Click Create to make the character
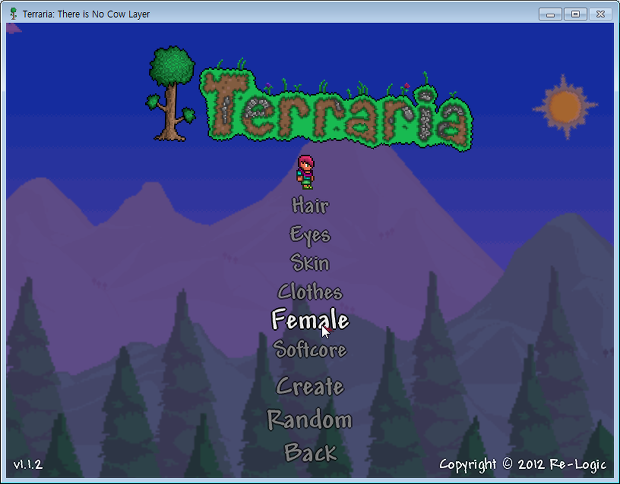Image resolution: width=620 pixels, height=484 pixels. (310, 386)
